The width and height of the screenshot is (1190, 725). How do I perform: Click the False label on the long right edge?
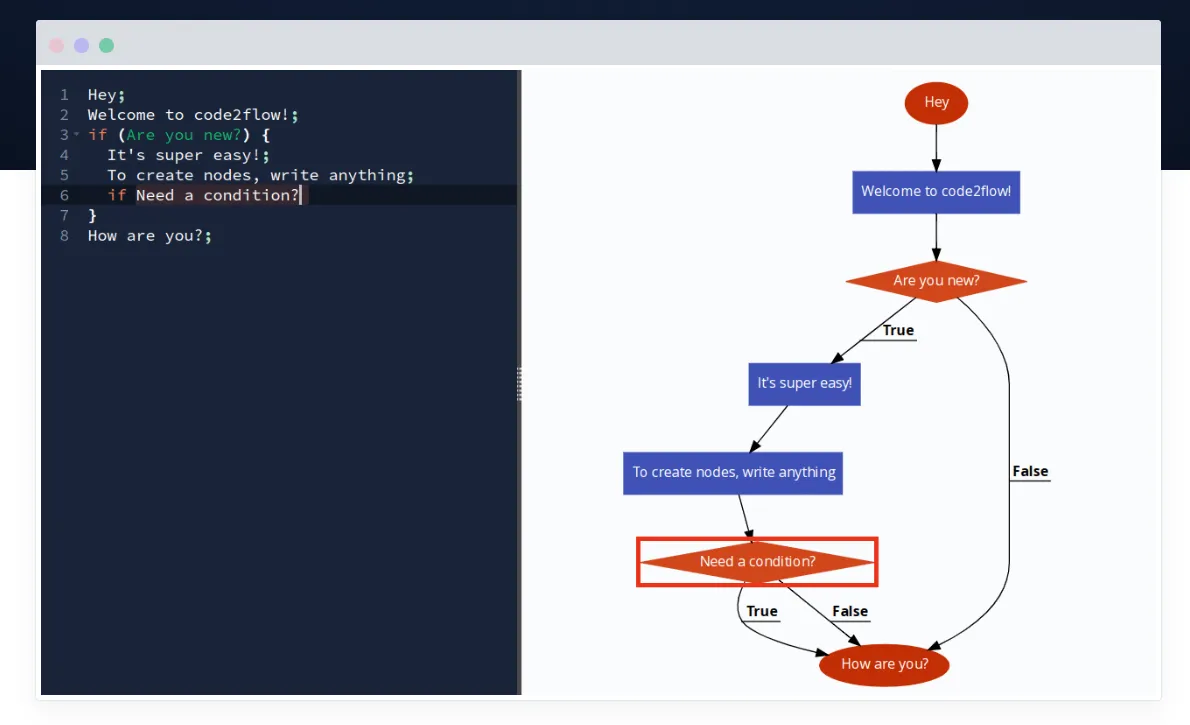pyautogui.click(x=1030, y=471)
